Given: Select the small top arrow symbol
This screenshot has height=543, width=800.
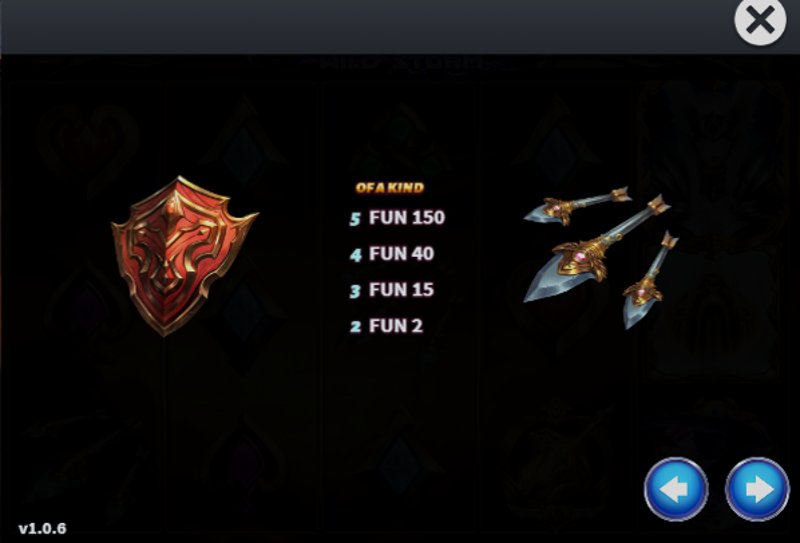Looking at the screenshot, I should coord(578,206).
